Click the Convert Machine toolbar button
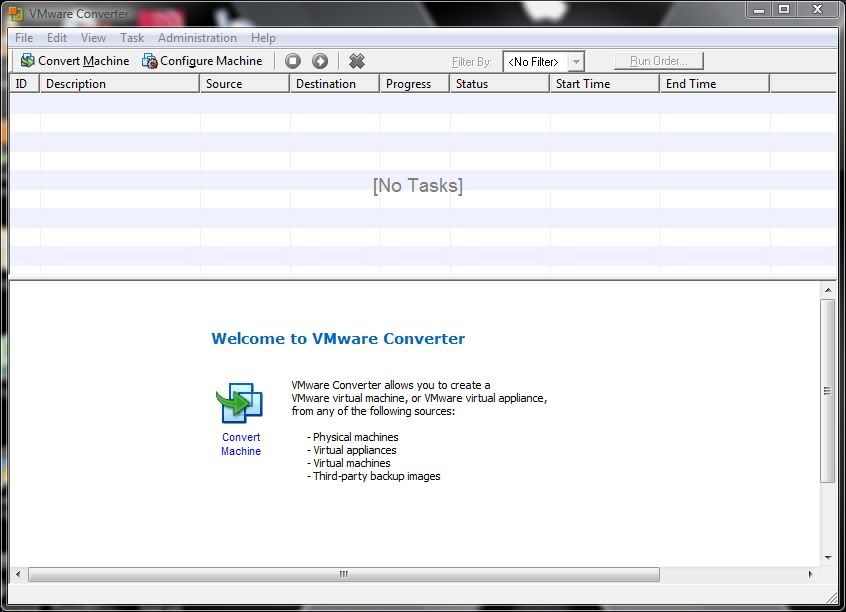 click(x=75, y=61)
